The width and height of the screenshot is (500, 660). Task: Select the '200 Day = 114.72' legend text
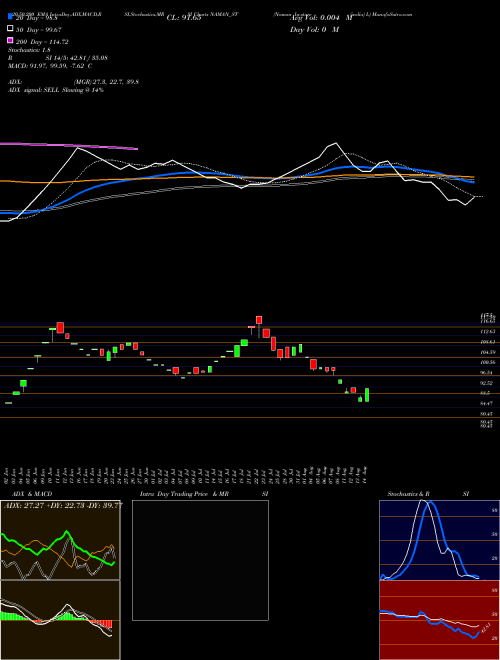[x=42, y=42]
